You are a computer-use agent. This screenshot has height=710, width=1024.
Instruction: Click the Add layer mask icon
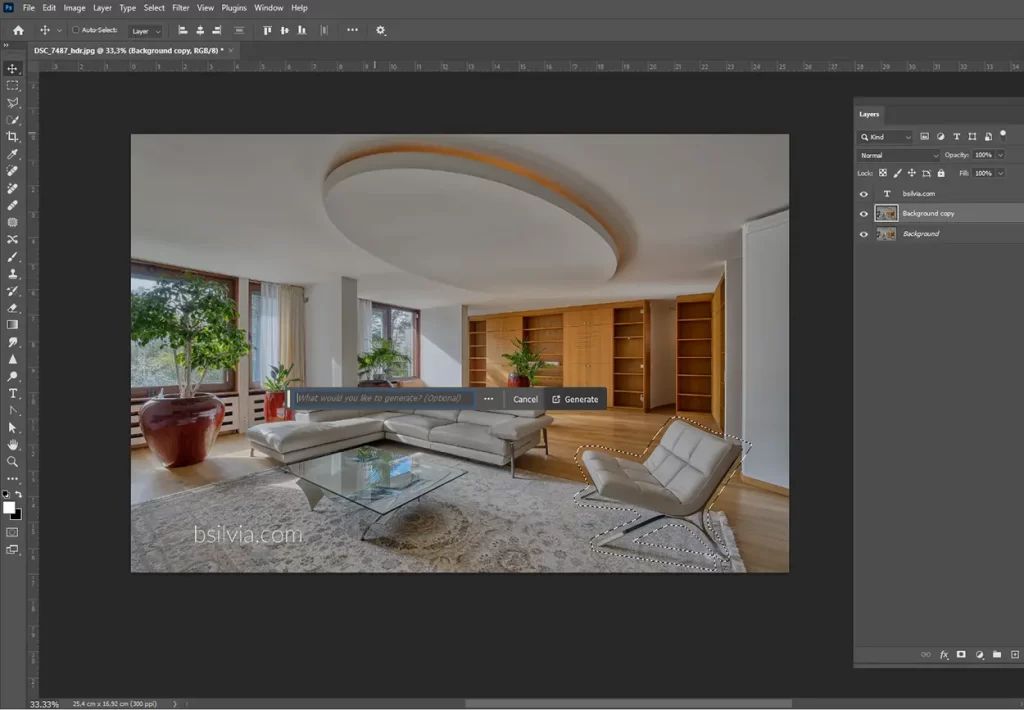coord(961,654)
